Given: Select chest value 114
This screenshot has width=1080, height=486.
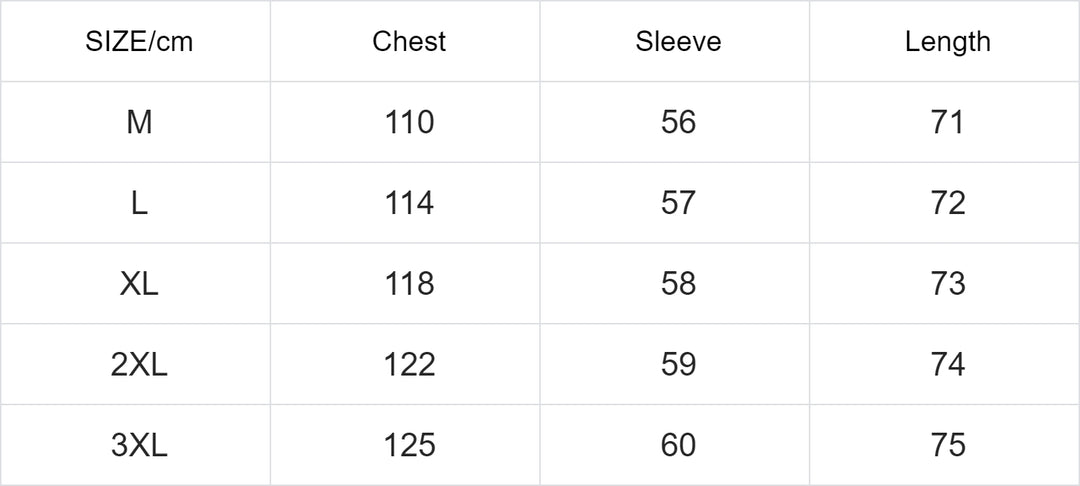Looking at the screenshot, I should click(x=409, y=204).
